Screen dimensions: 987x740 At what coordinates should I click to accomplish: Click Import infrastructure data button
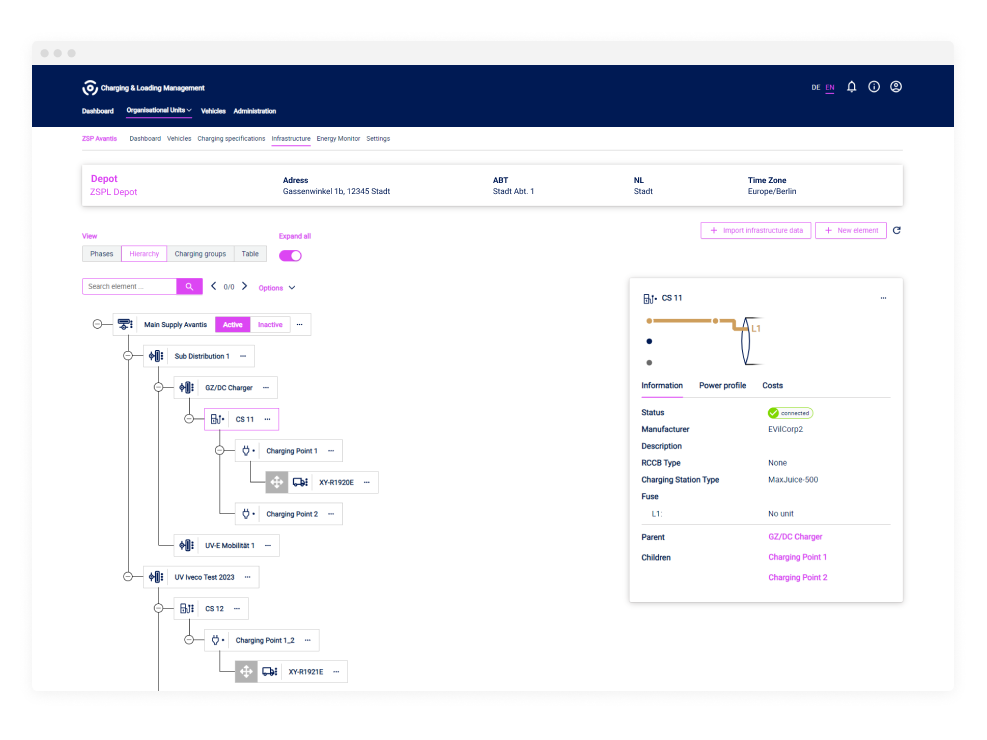756,231
